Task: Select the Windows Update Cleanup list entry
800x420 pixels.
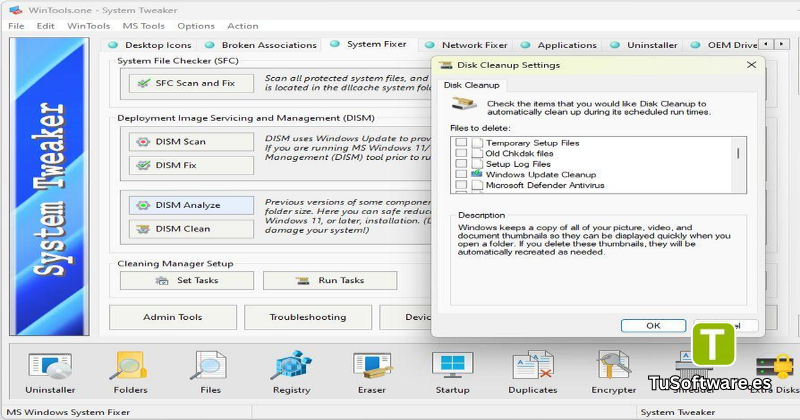Action: click(x=541, y=175)
